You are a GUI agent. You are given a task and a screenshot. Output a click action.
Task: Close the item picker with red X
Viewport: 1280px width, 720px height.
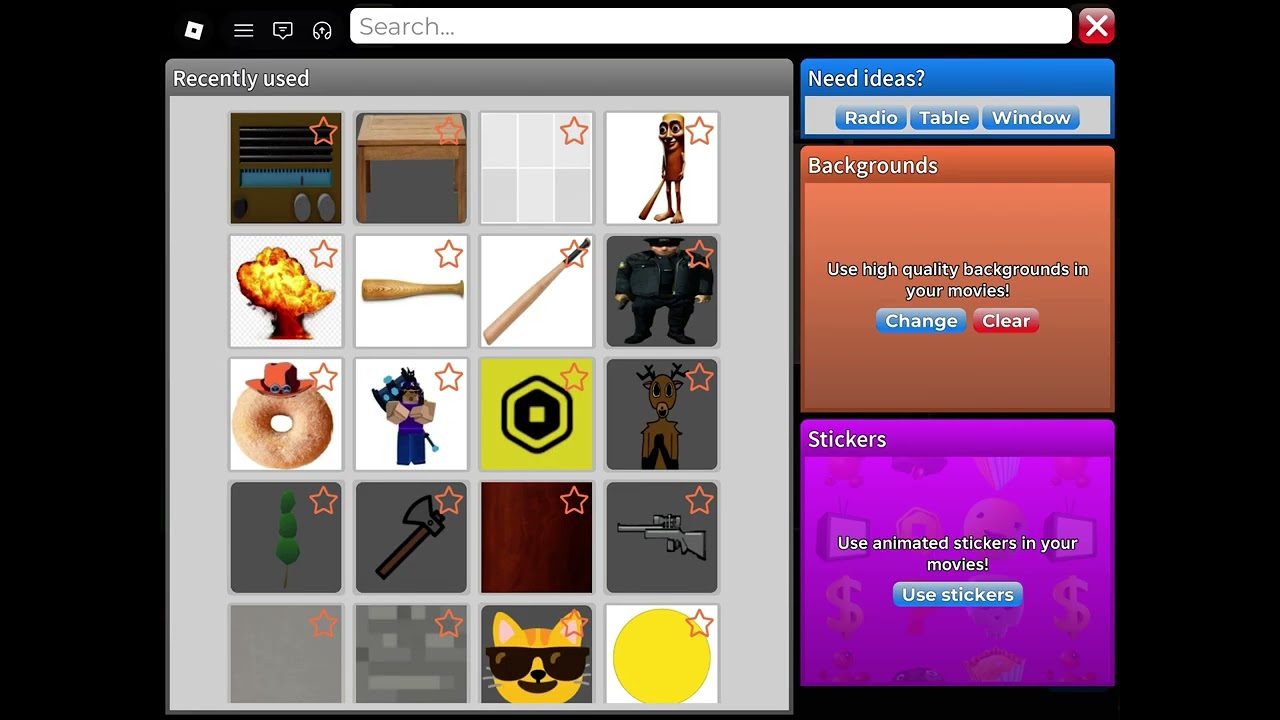1096,27
